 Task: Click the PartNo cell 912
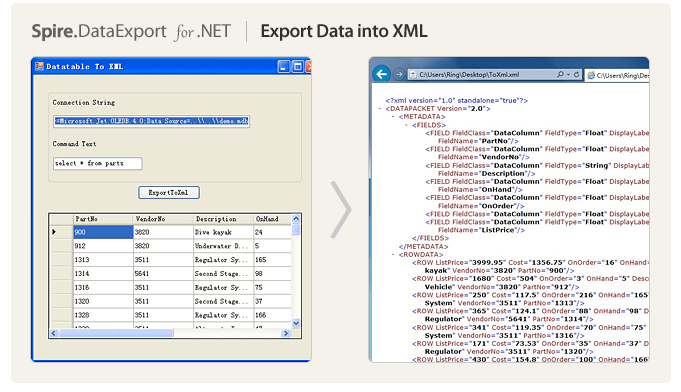click(103, 246)
